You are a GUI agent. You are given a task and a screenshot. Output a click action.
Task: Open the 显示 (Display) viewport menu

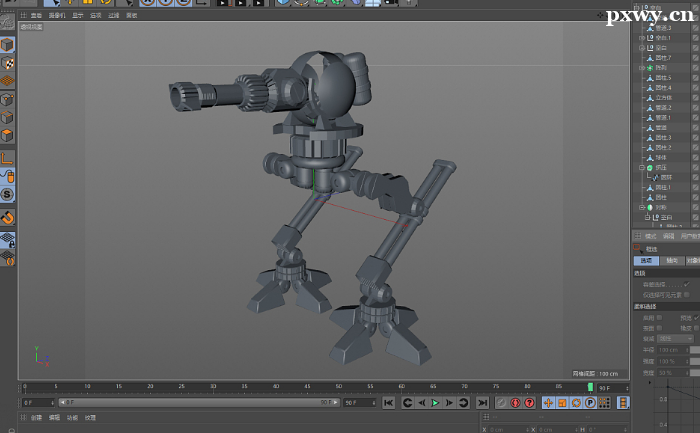tap(77, 16)
